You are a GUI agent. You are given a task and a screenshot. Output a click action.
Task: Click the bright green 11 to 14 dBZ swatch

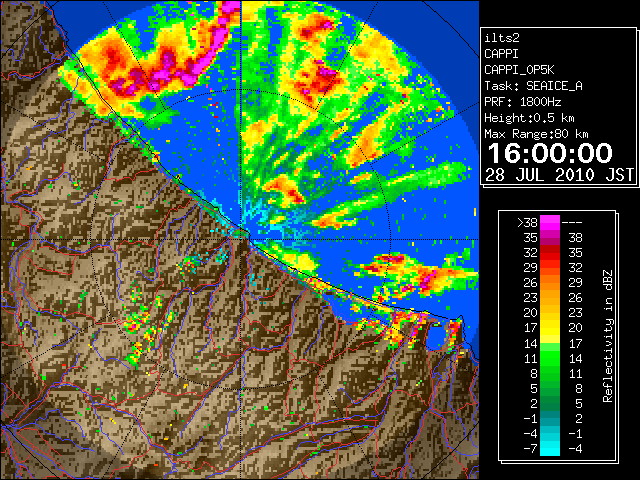point(550,358)
